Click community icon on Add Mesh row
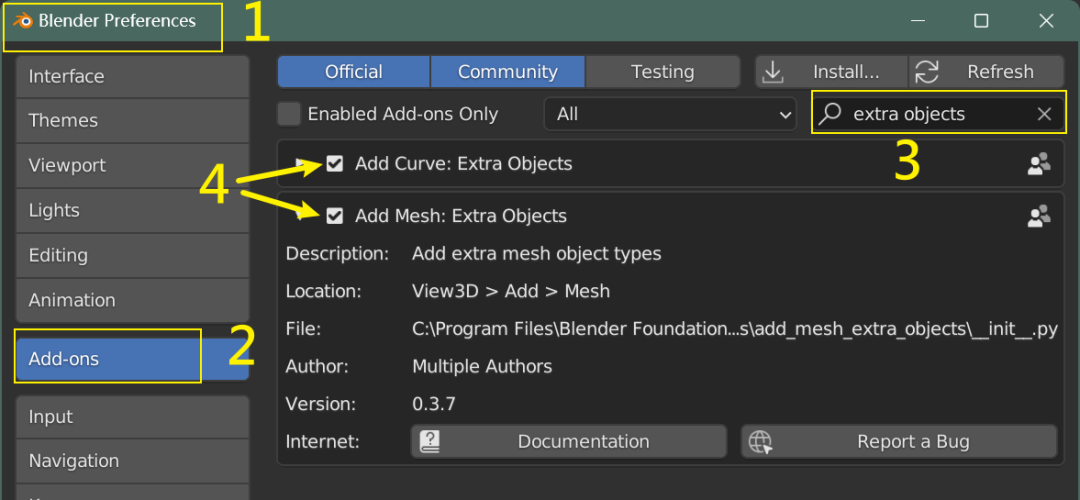This screenshot has width=1080, height=500. coord(1039,216)
